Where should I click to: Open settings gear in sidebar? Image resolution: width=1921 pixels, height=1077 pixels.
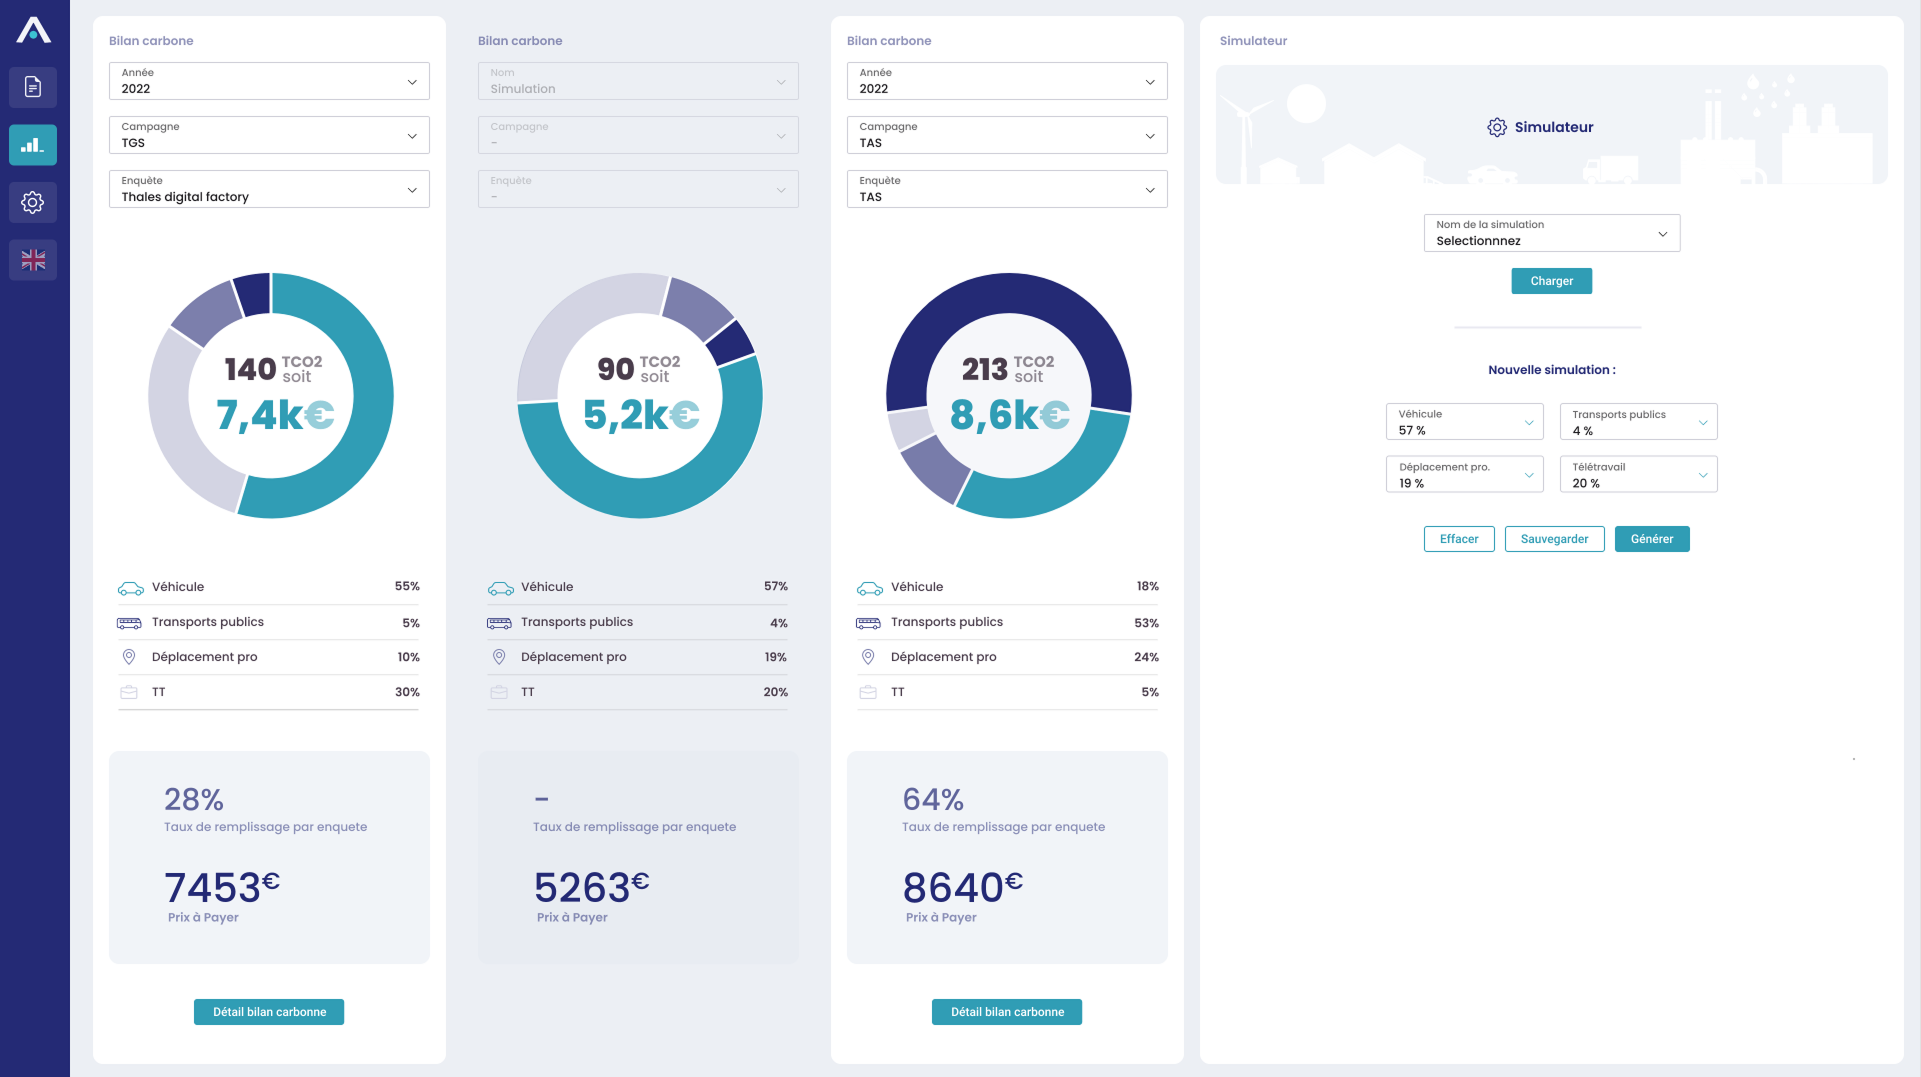click(33, 203)
